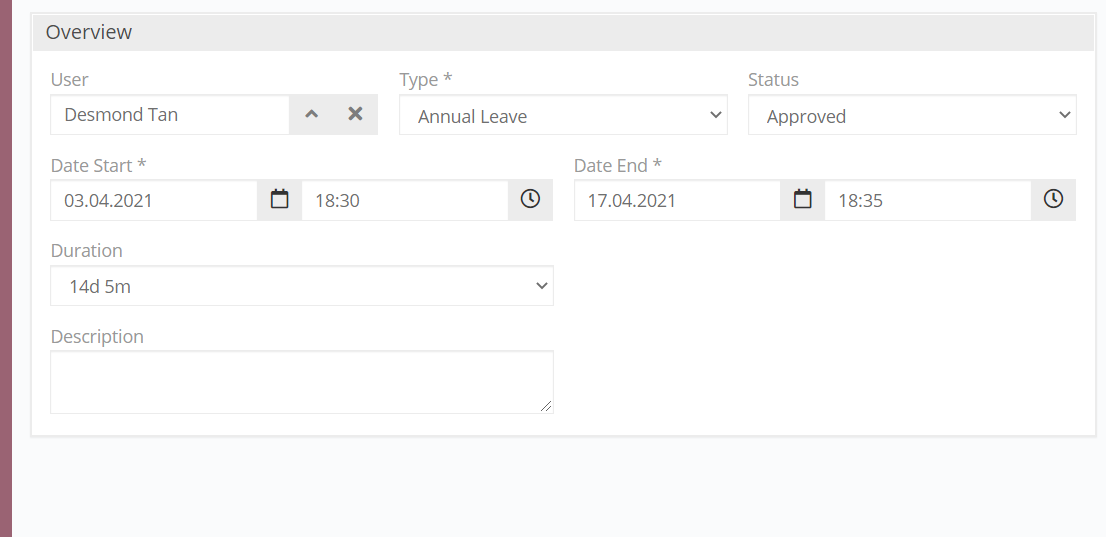The width and height of the screenshot is (1106, 537).
Task: Focus the end time field 18:35
Action: coord(927,200)
